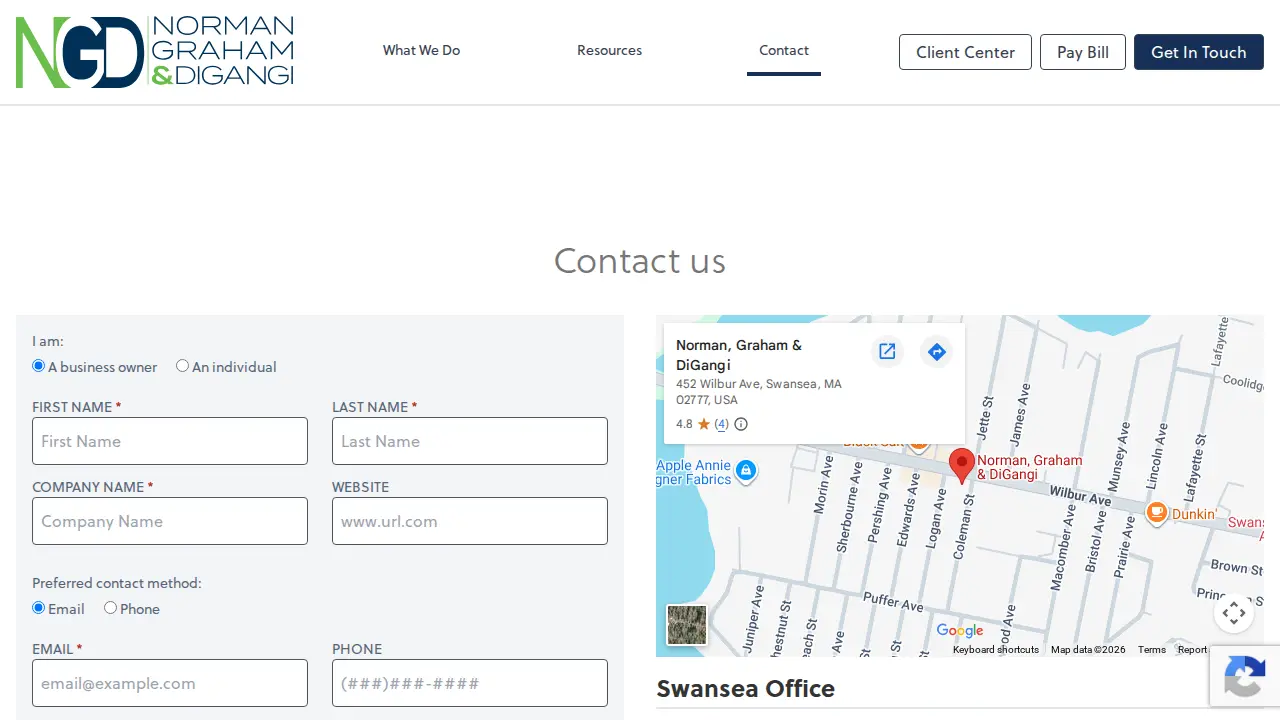Open the map place in new window icon

887,351
